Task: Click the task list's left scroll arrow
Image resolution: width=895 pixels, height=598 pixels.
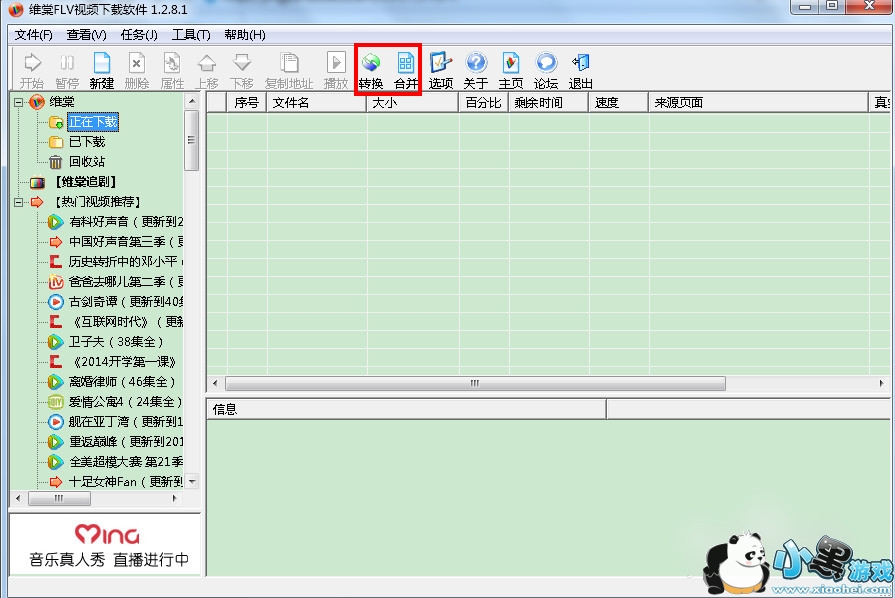Action: (x=215, y=383)
